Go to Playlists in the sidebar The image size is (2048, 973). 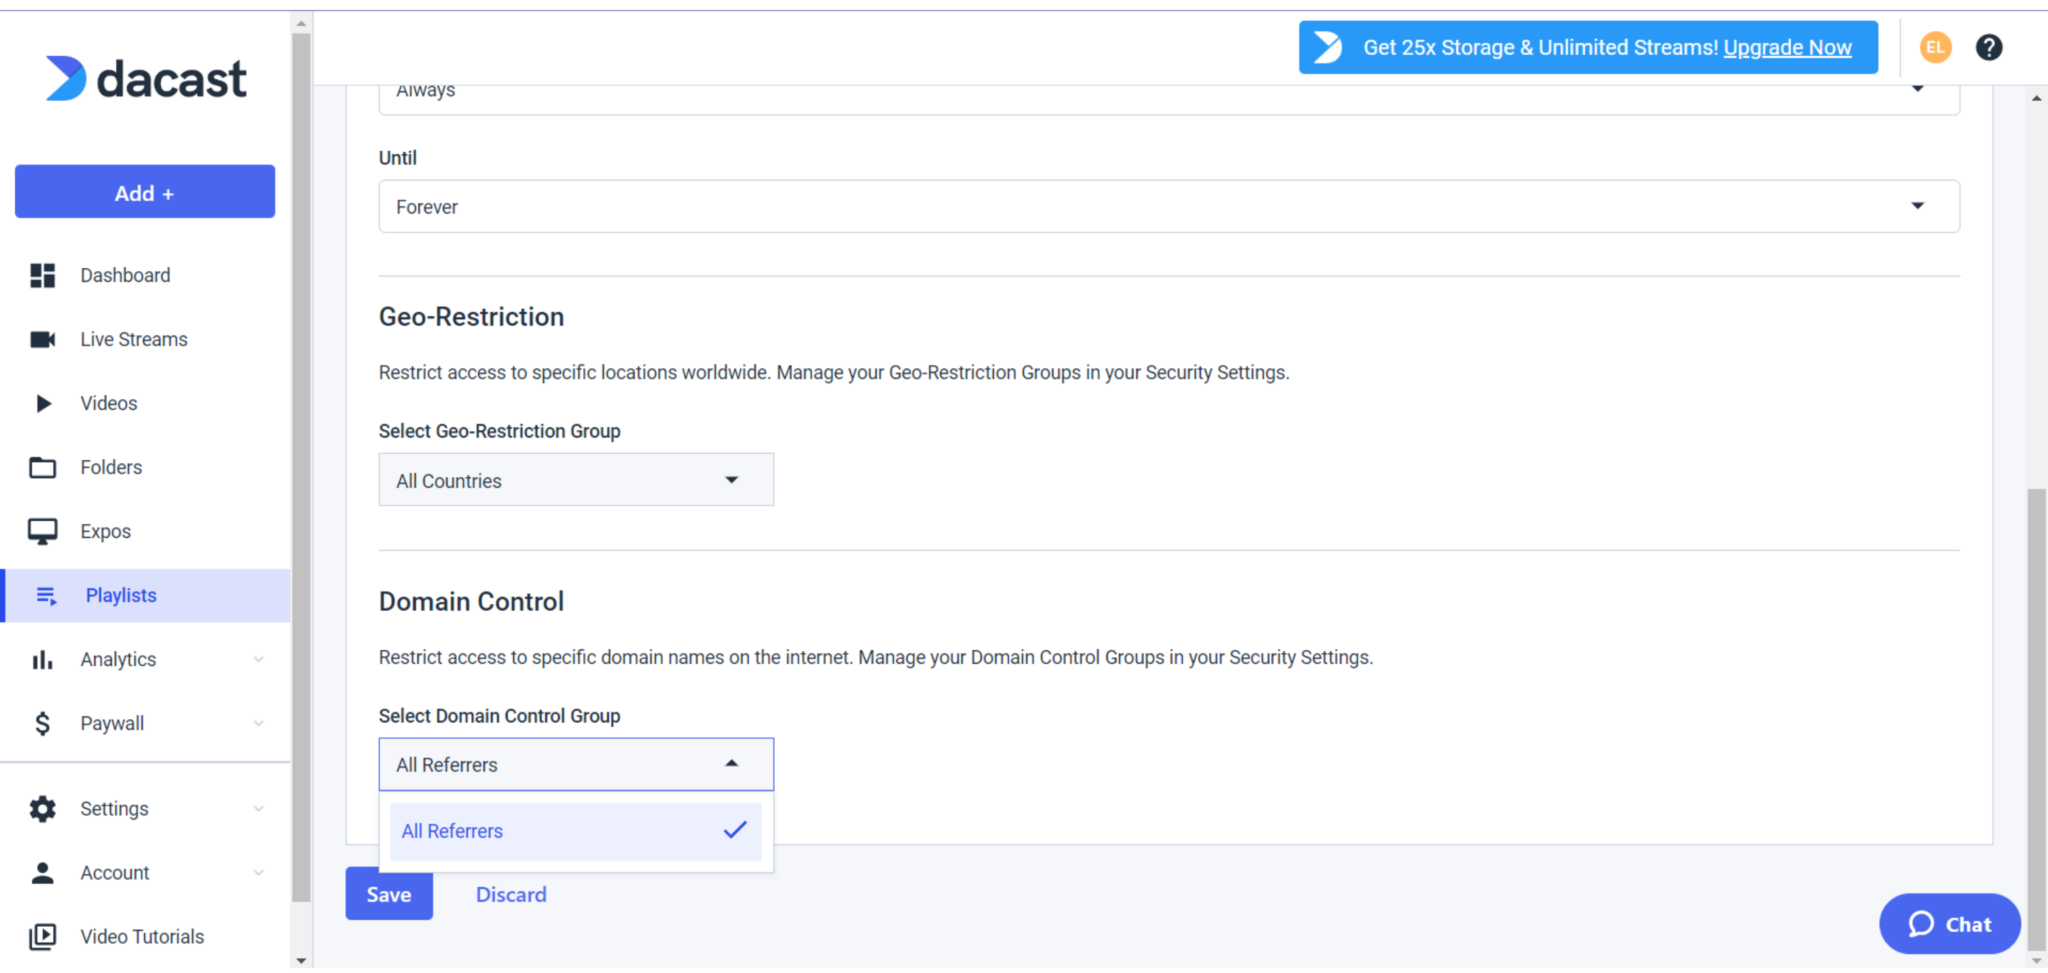(x=121, y=596)
